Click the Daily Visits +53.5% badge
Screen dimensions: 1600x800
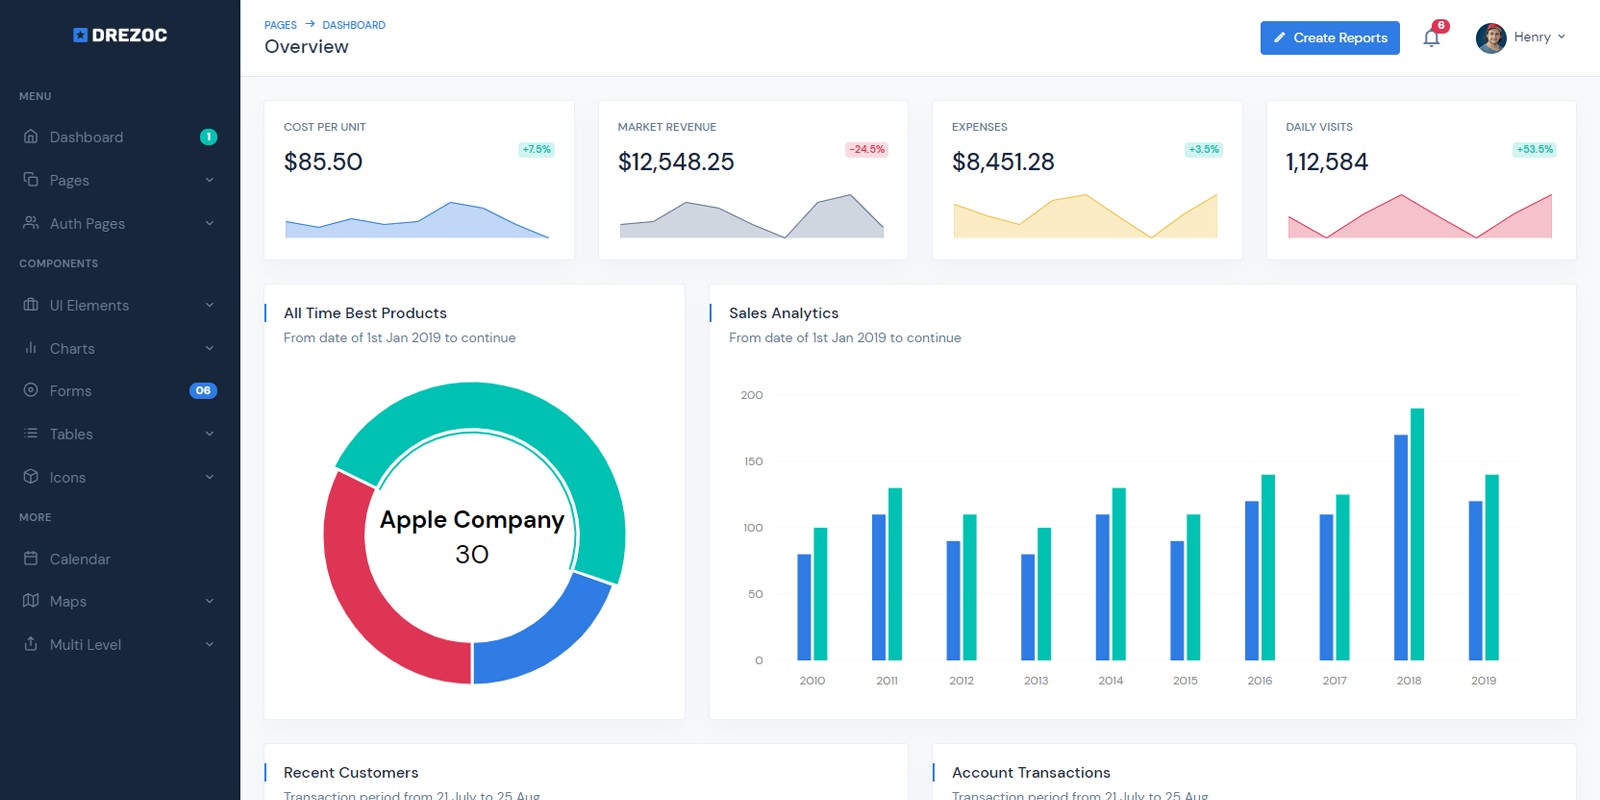coord(1535,149)
